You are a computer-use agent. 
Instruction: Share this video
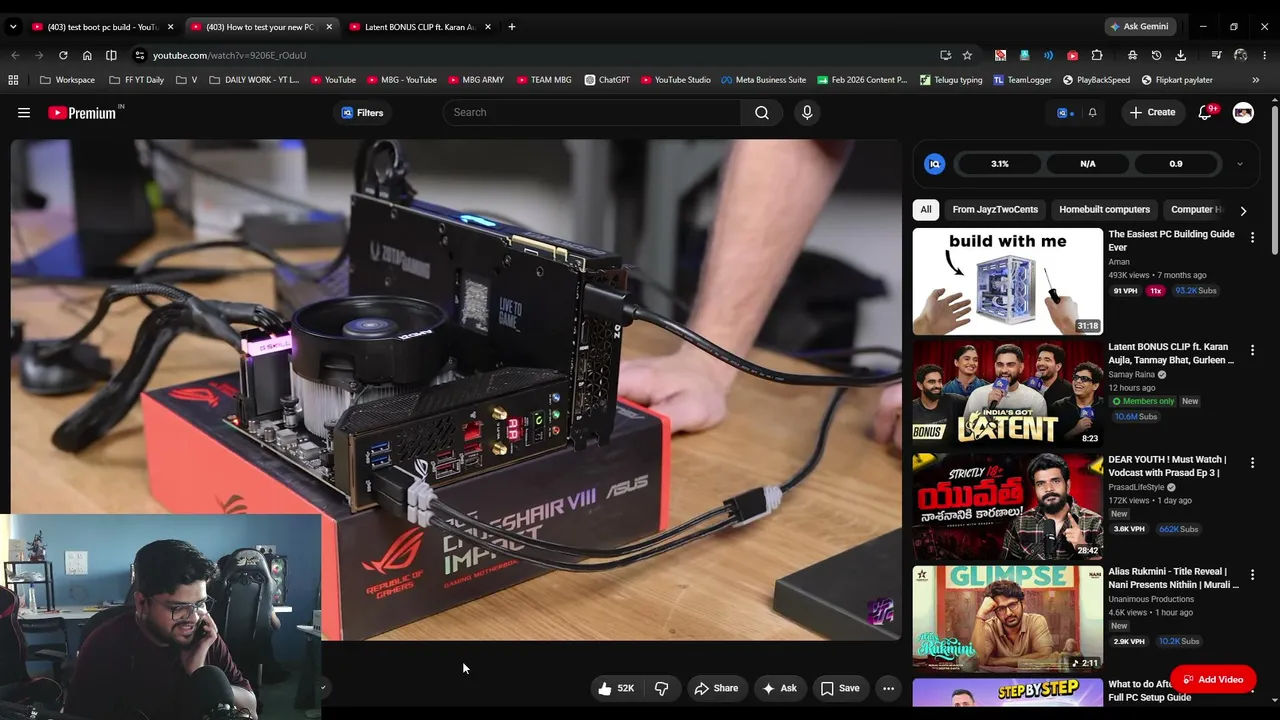tap(716, 688)
